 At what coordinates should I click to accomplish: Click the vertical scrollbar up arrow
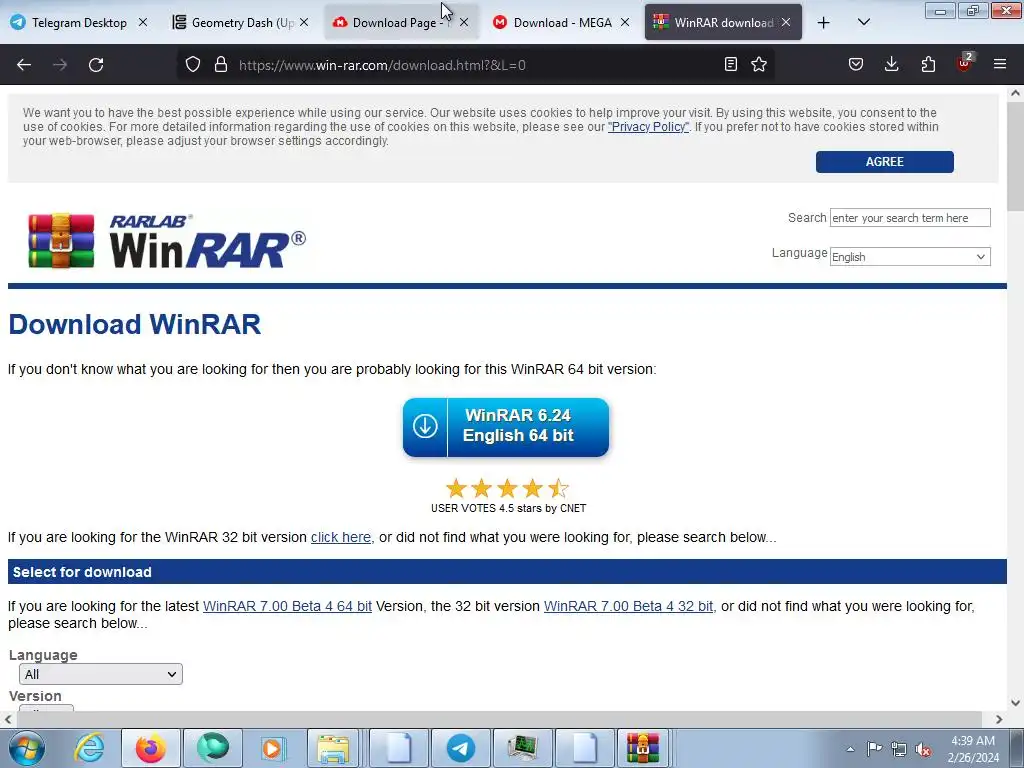(x=1016, y=93)
